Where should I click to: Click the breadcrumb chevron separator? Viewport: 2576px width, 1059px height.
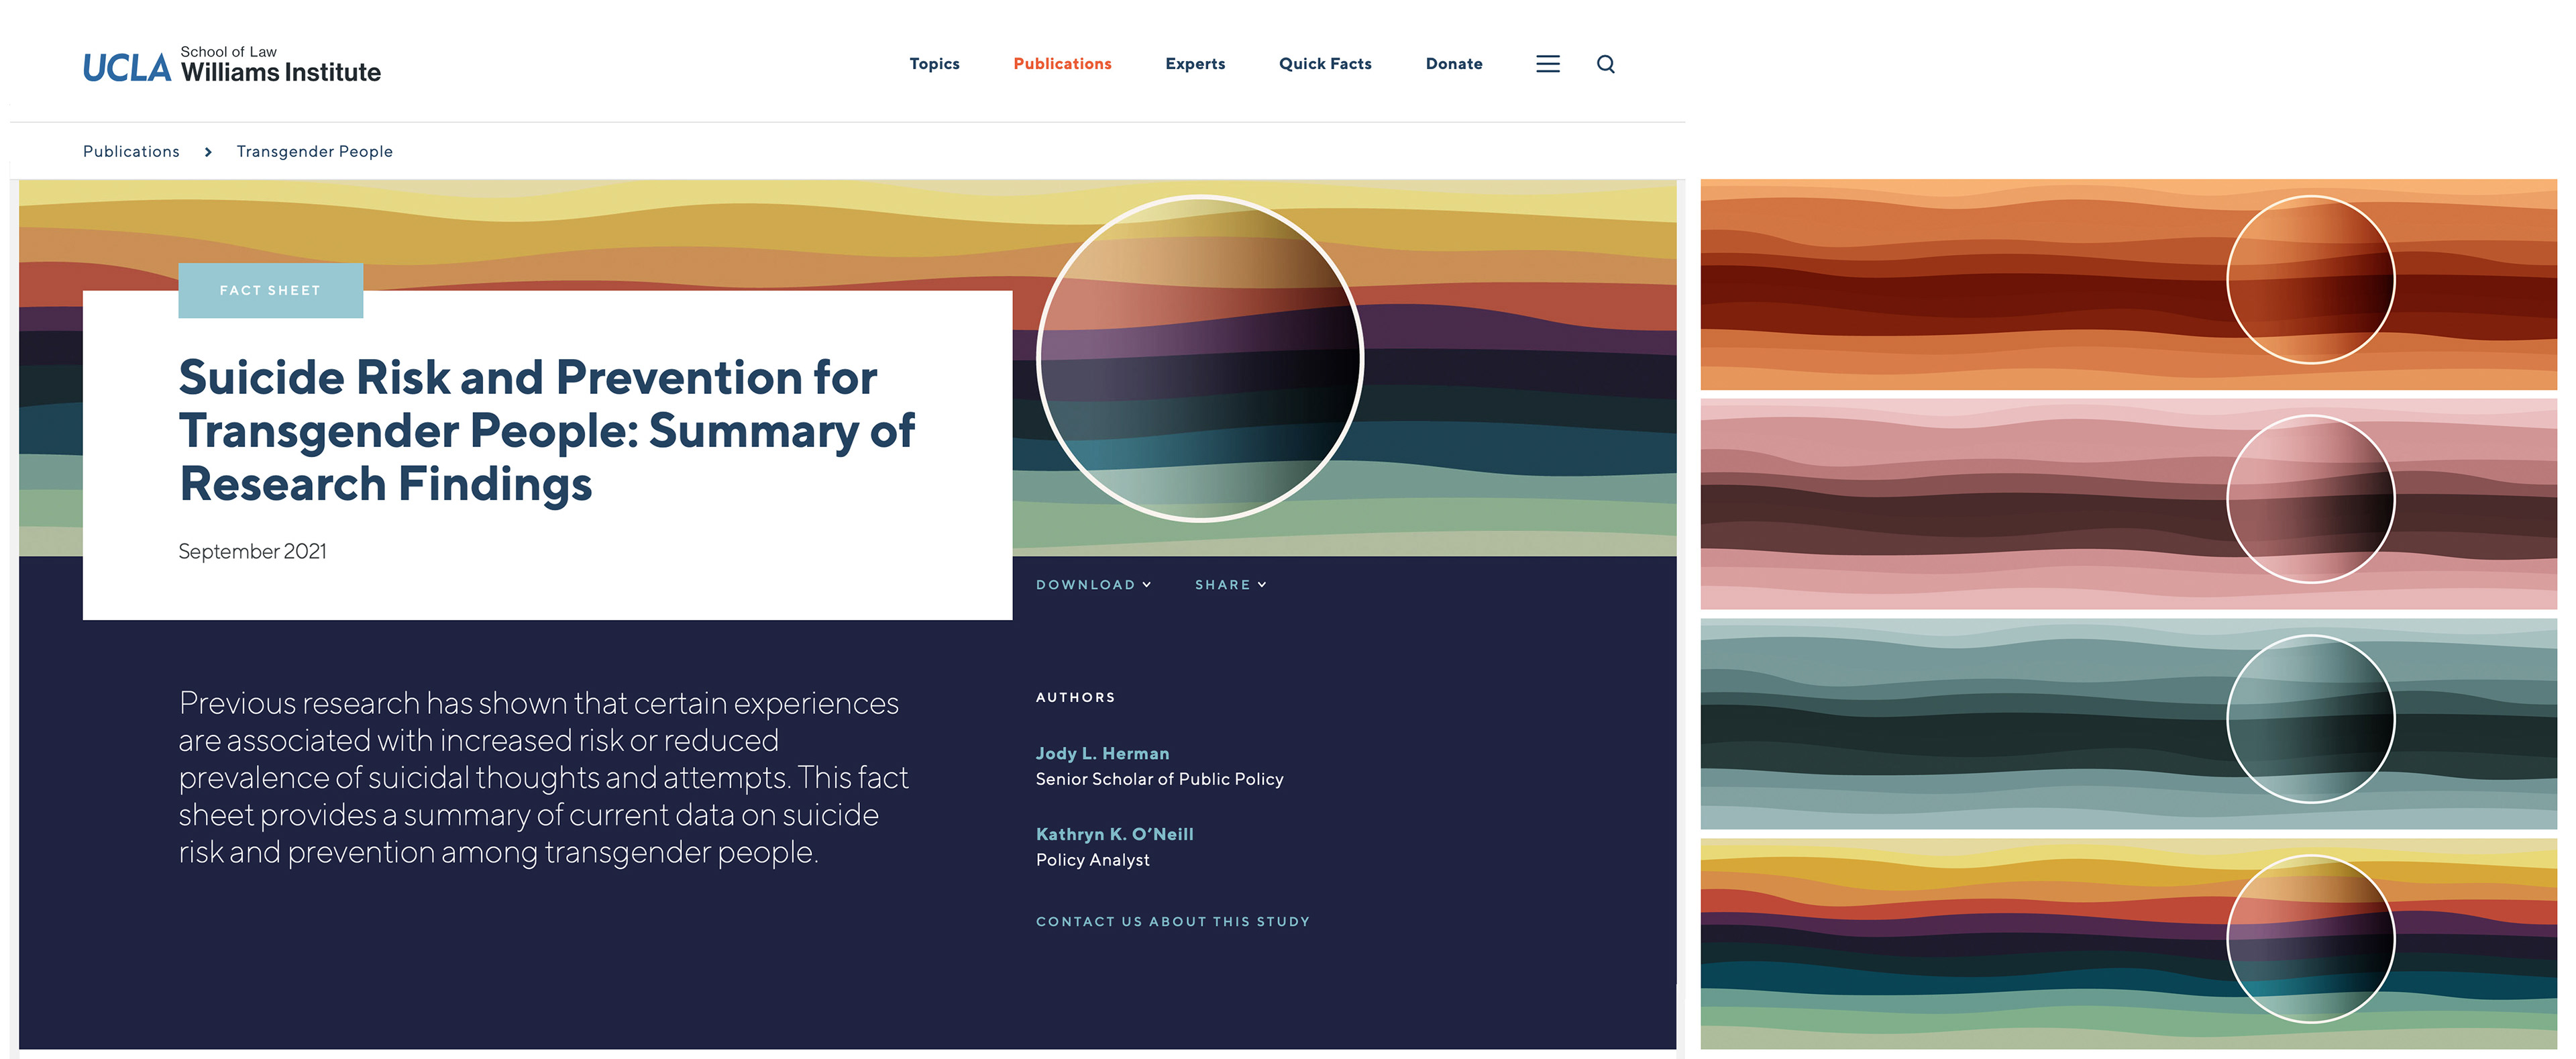[x=208, y=152]
